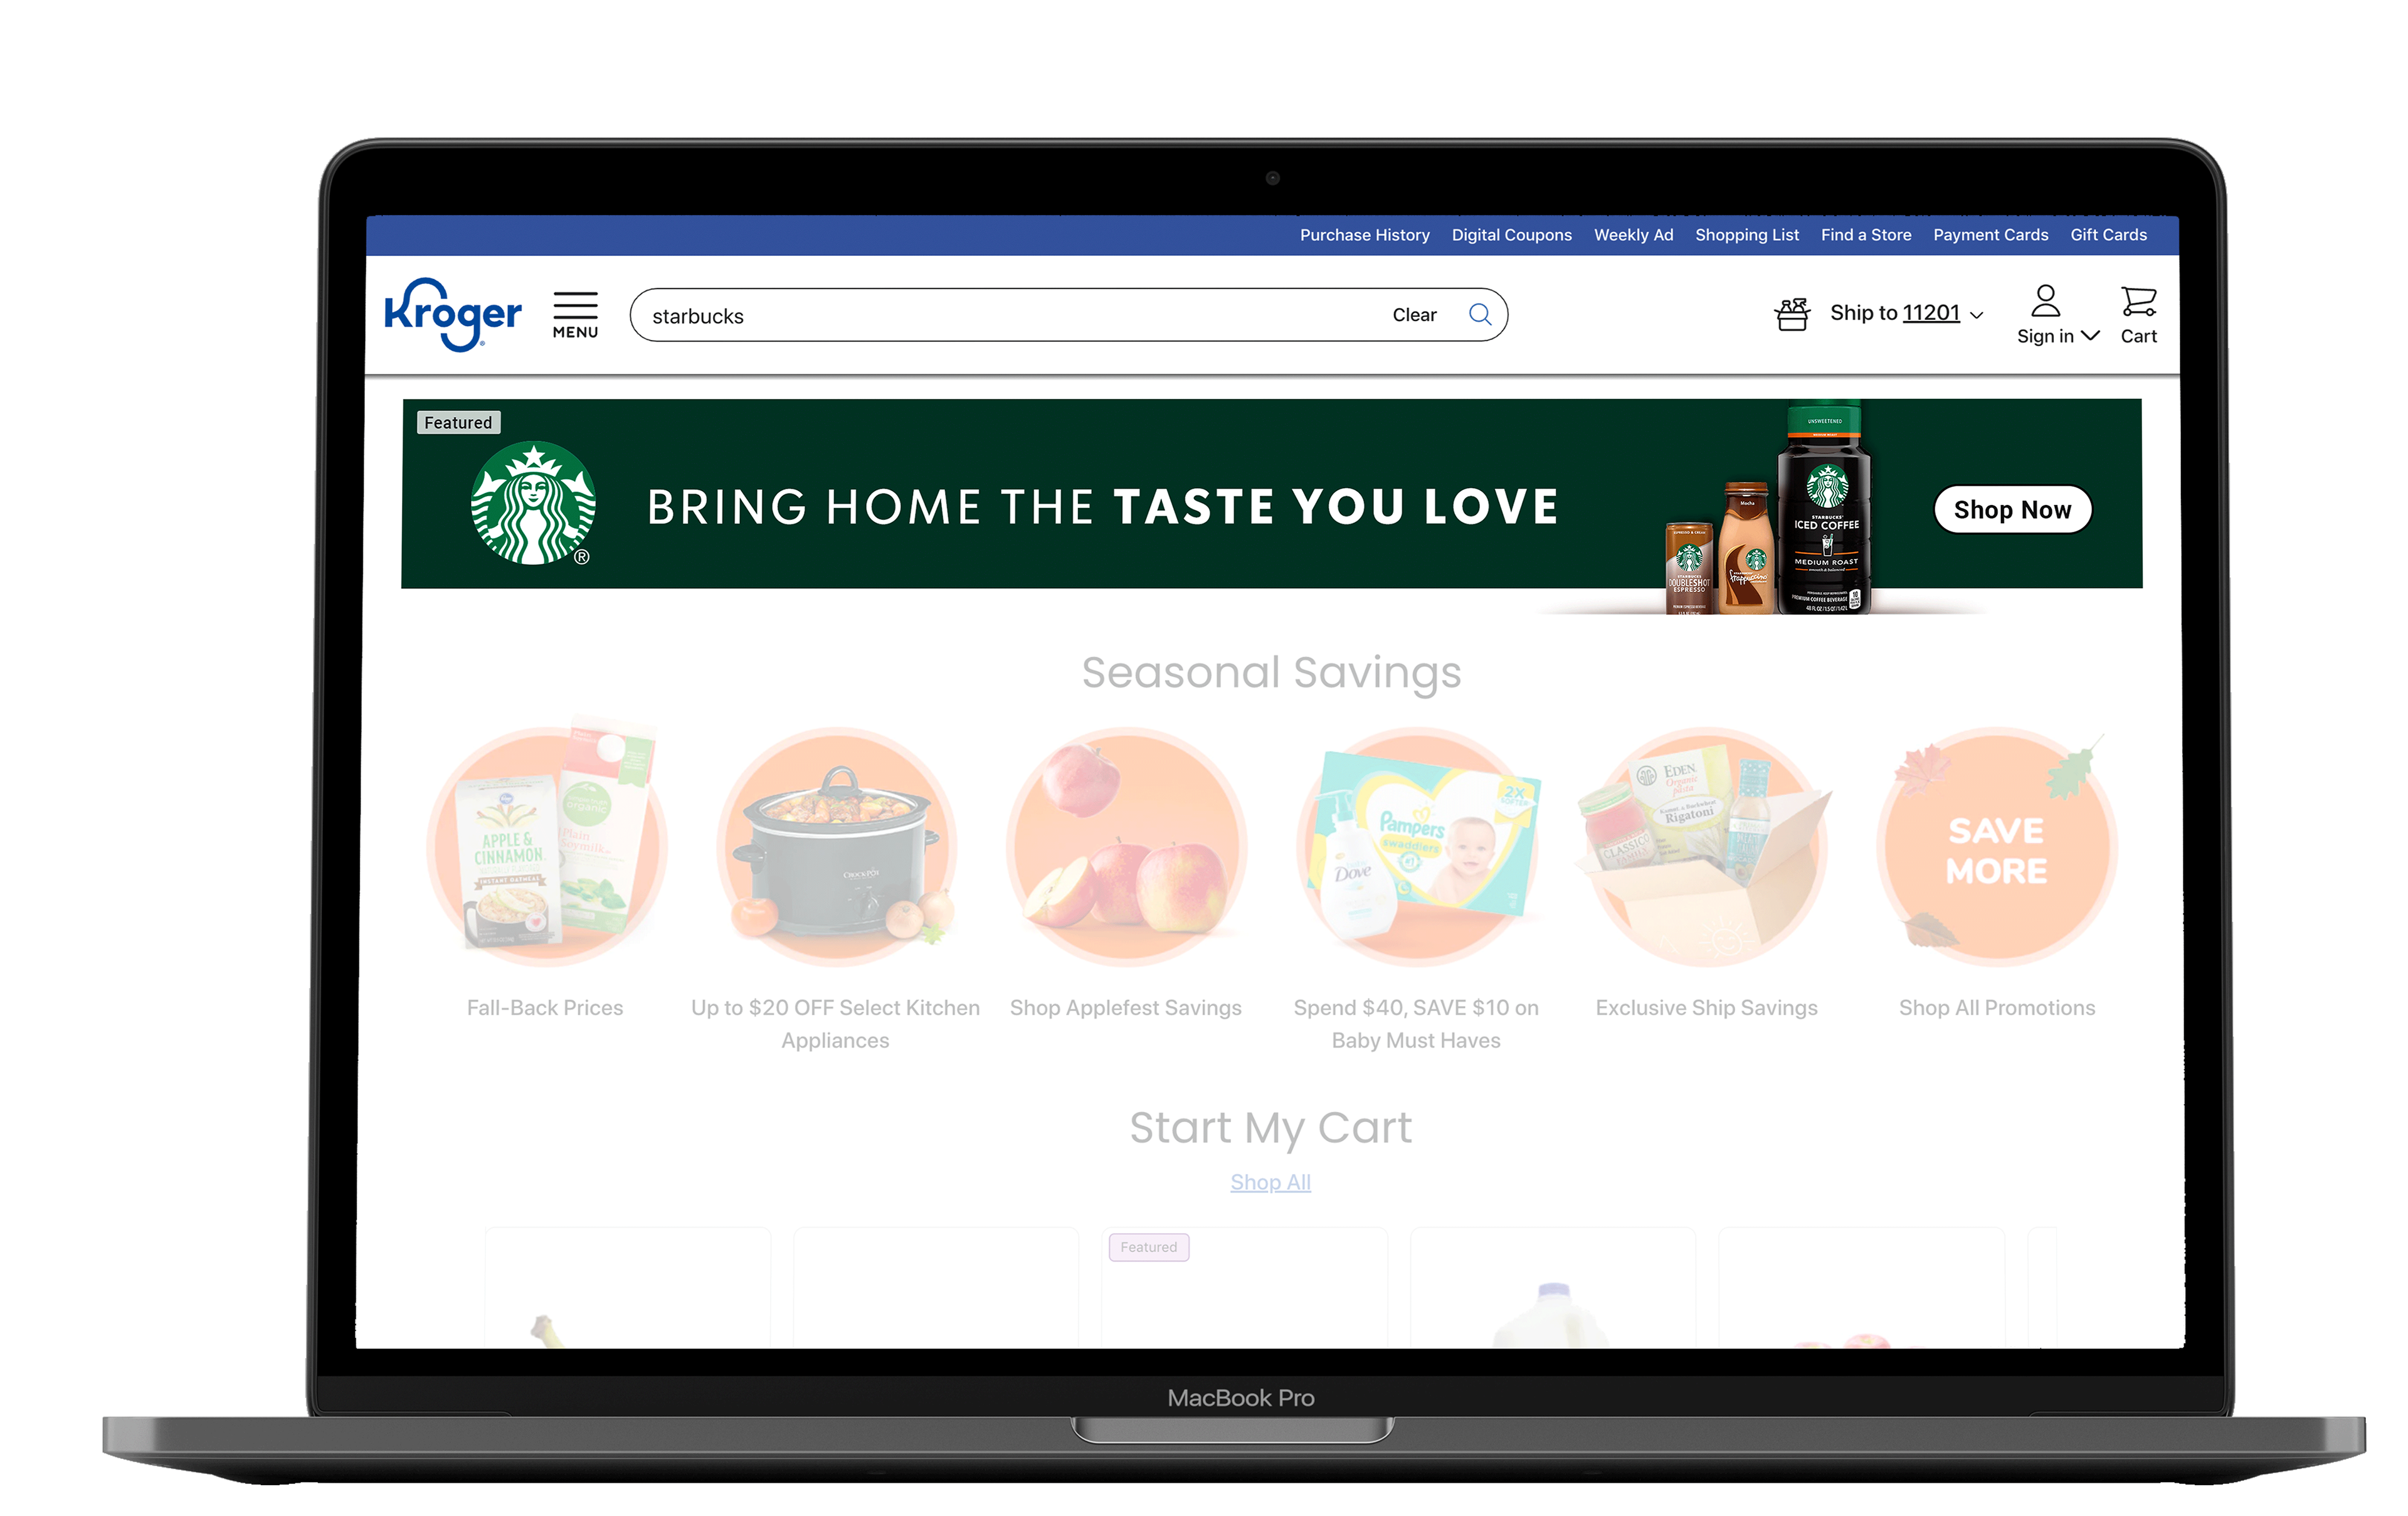
Task: Click the Seasonal Savings heading
Action: pyautogui.click(x=1271, y=673)
